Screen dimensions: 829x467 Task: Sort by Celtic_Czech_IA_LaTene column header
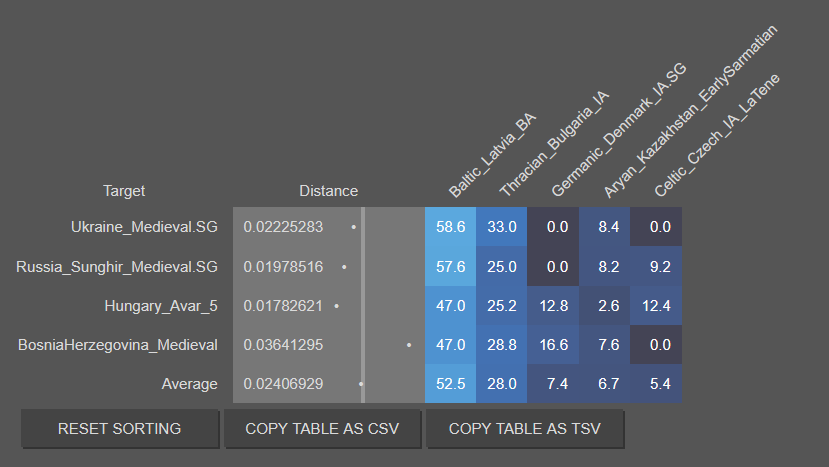(x=716, y=135)
